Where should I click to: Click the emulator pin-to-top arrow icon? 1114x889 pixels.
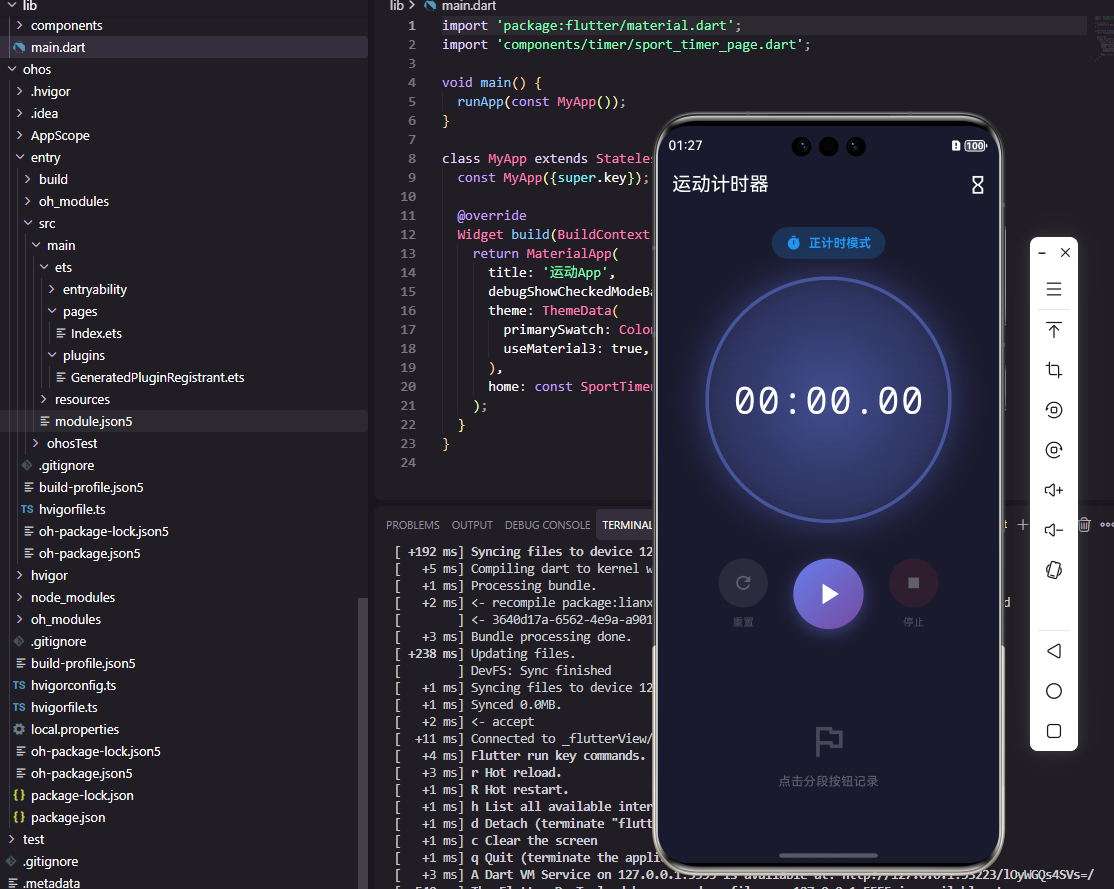[x=1054, y=330]
